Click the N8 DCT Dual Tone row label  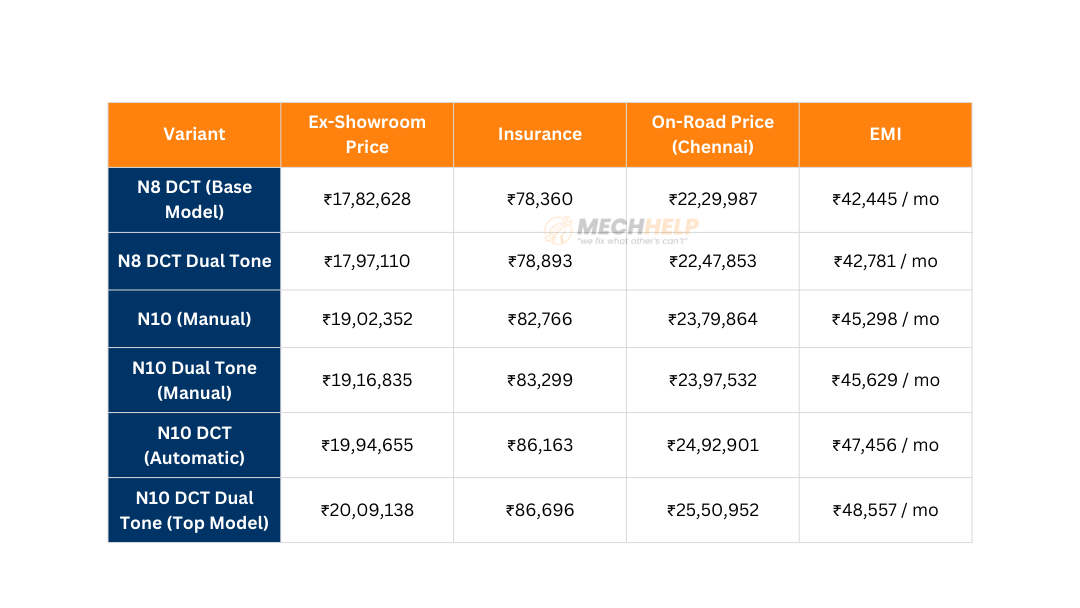pyautogui.click(x=194, y=261)
